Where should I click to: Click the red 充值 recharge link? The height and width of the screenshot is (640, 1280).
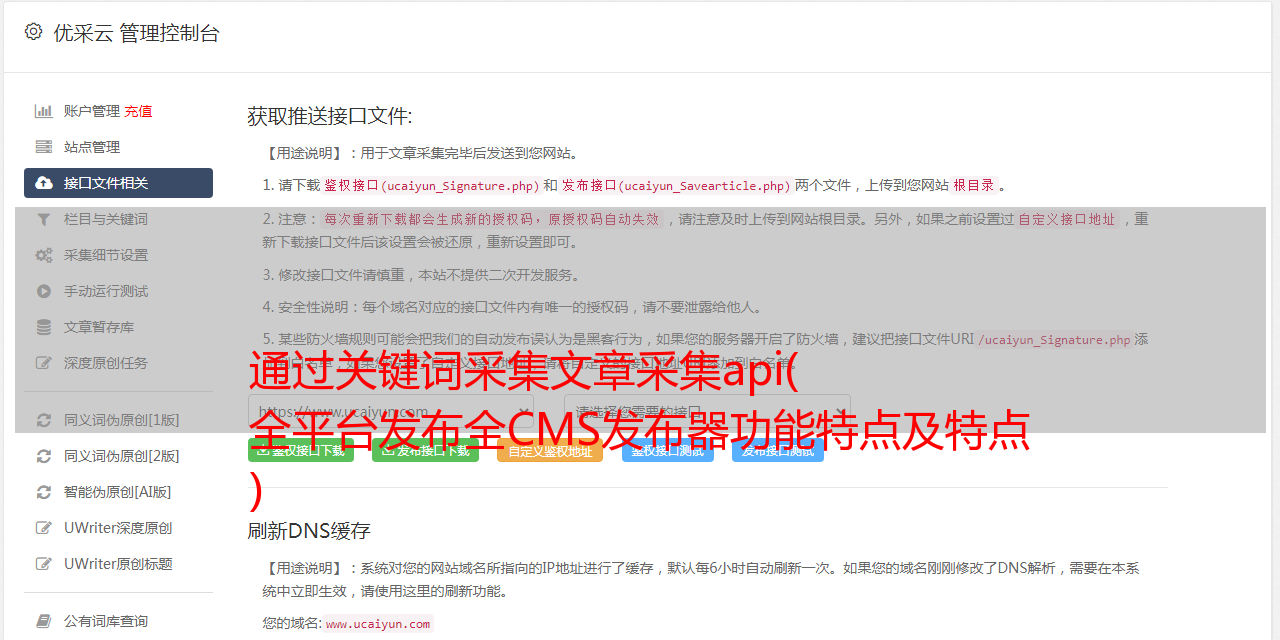(138, 111)
